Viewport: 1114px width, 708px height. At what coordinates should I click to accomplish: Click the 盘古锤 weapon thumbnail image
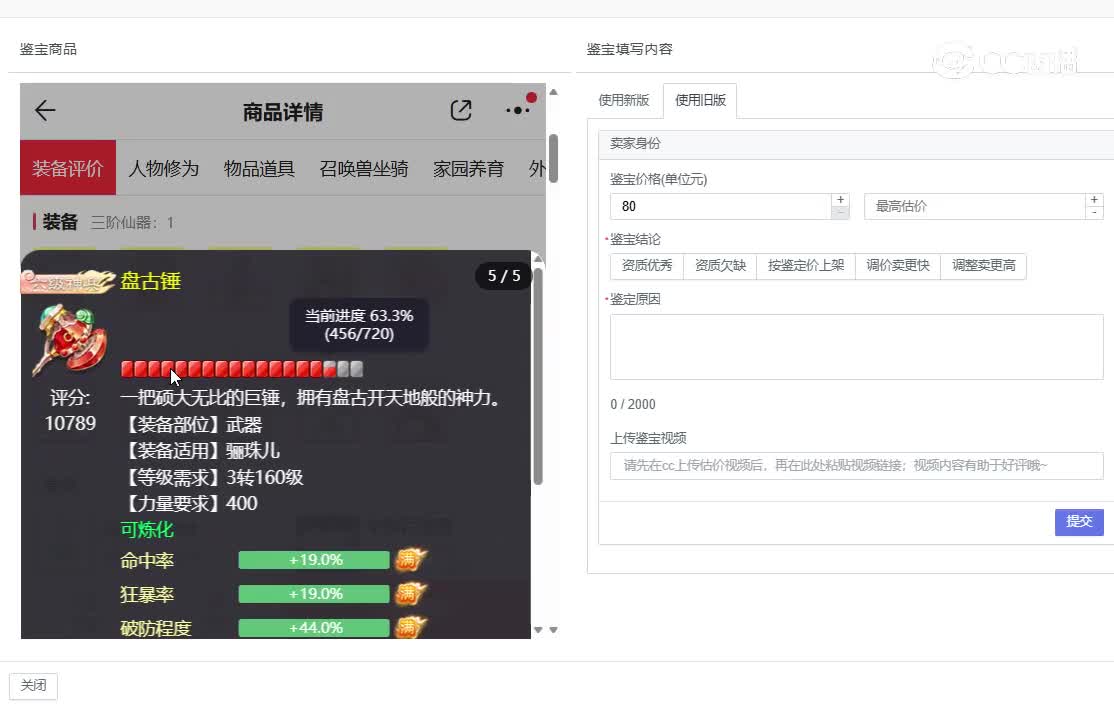(x=70, y=339)
